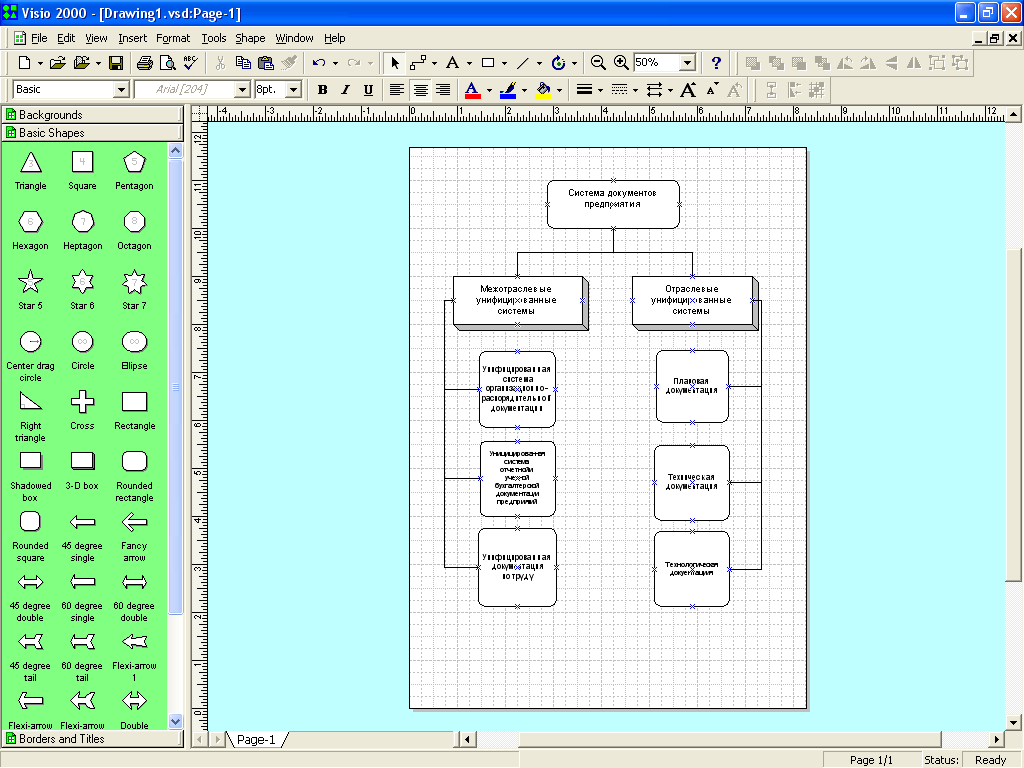Toggle Bold formatting
The height and width of the screenshot is (768, 1024).
tap(322, 89)
